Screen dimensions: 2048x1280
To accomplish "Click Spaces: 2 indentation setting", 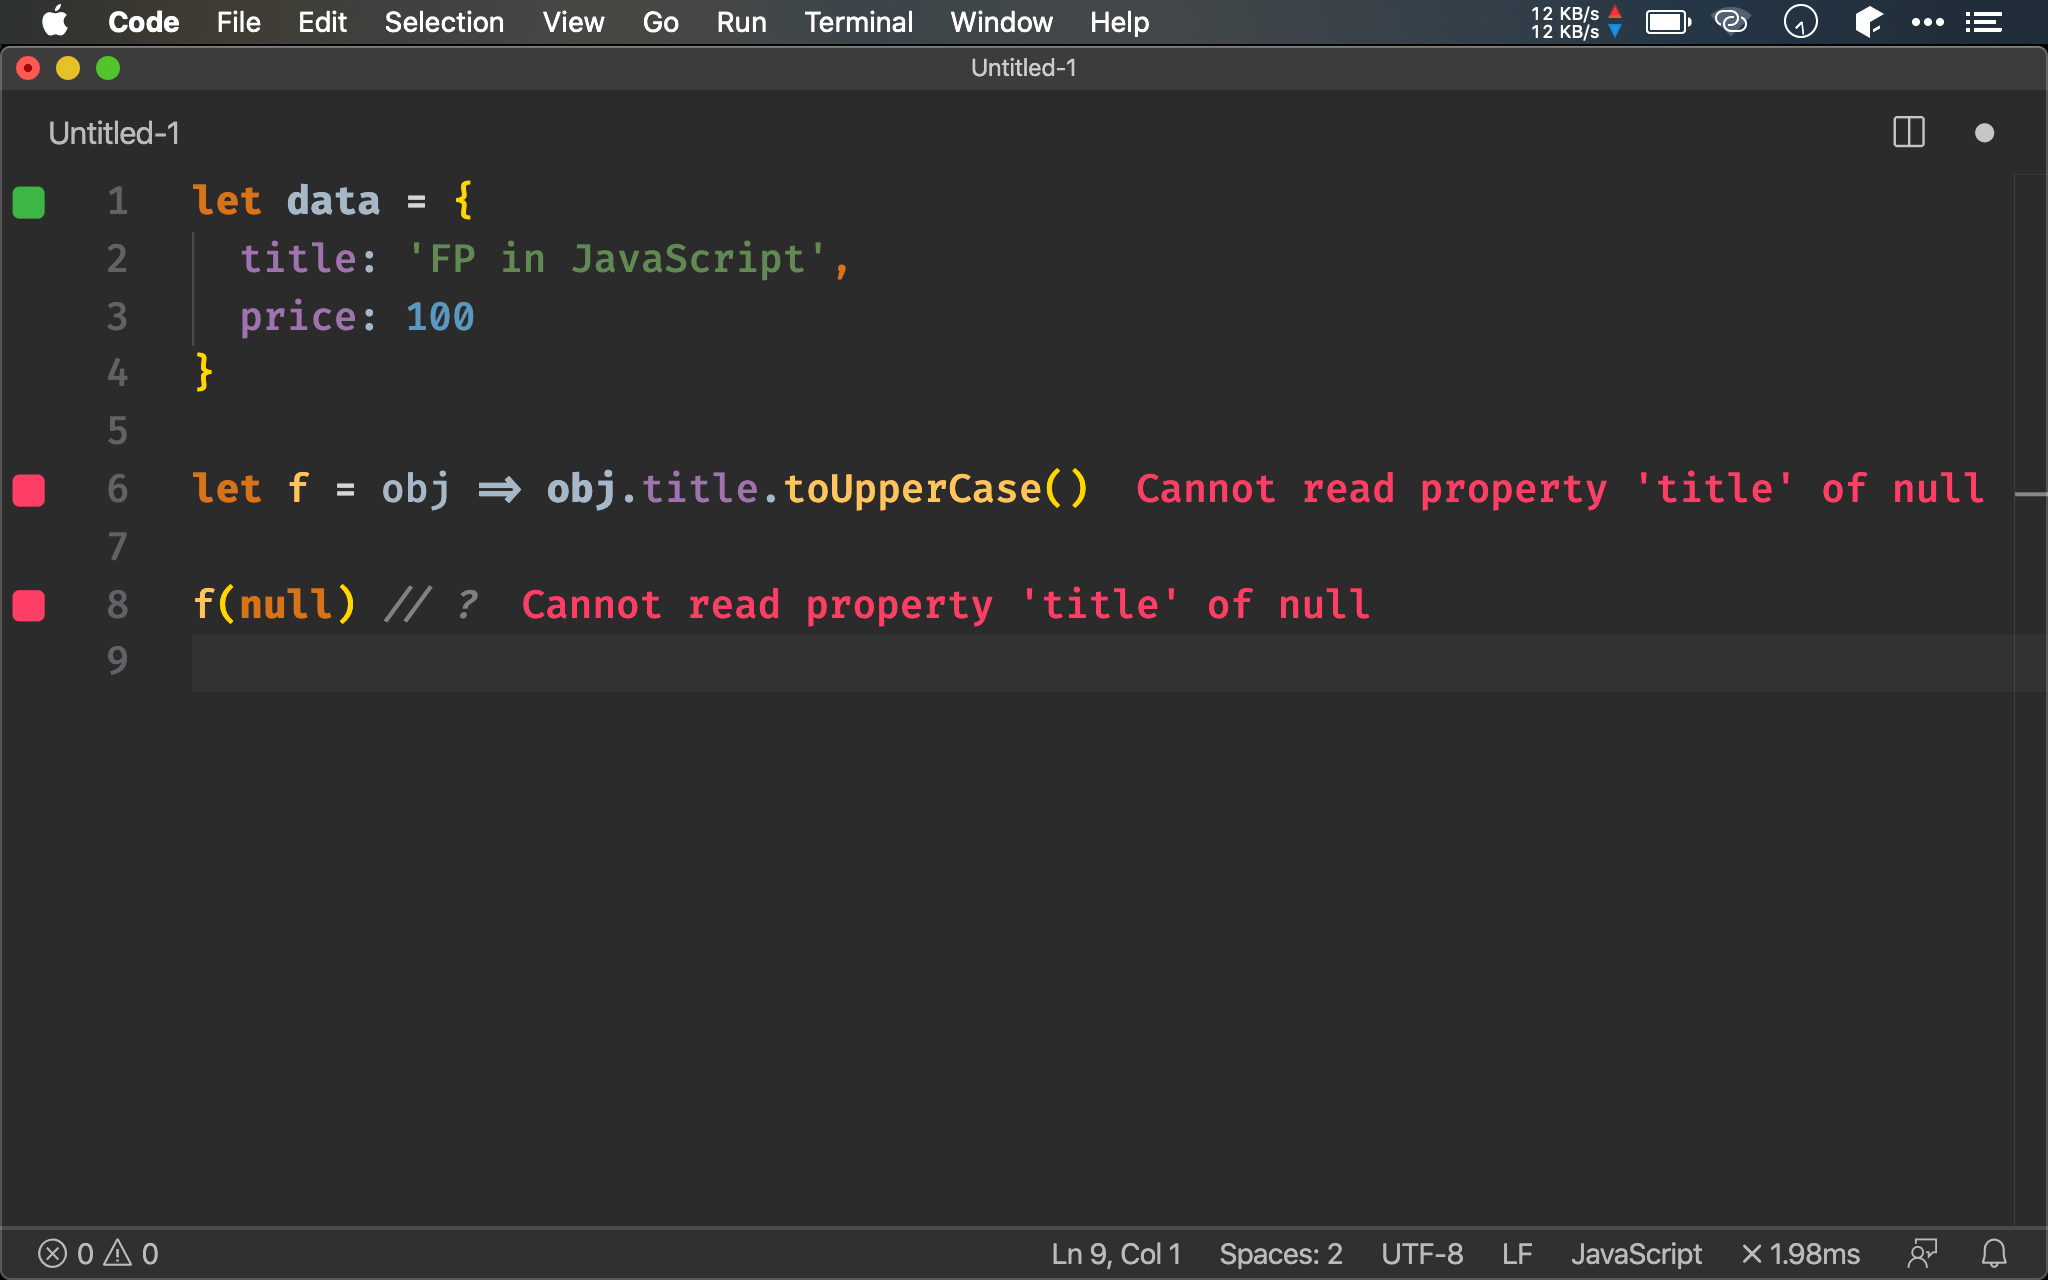I will [x=1280, y=1253].
